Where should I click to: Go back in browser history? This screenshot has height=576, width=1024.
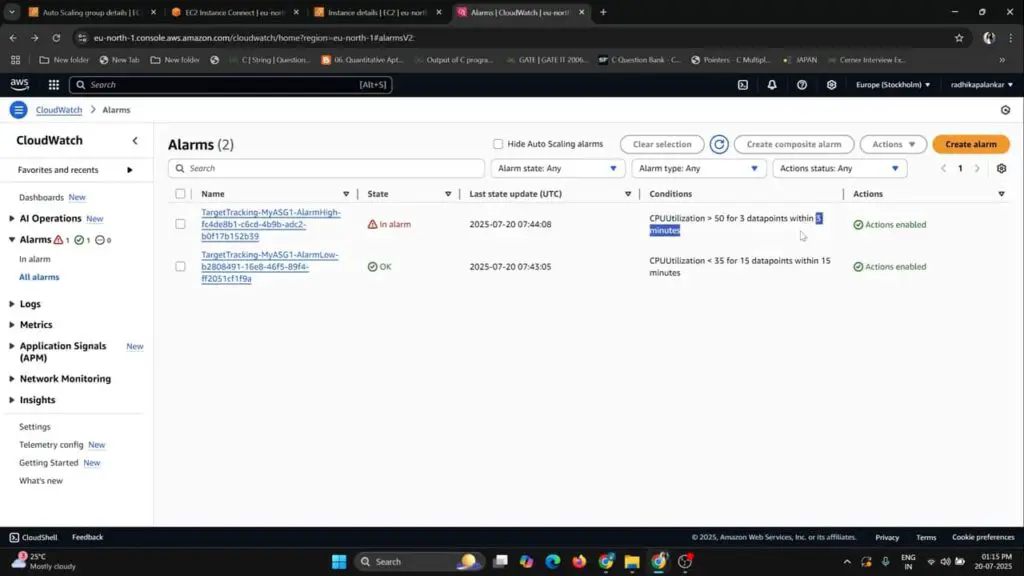point(13,38)
